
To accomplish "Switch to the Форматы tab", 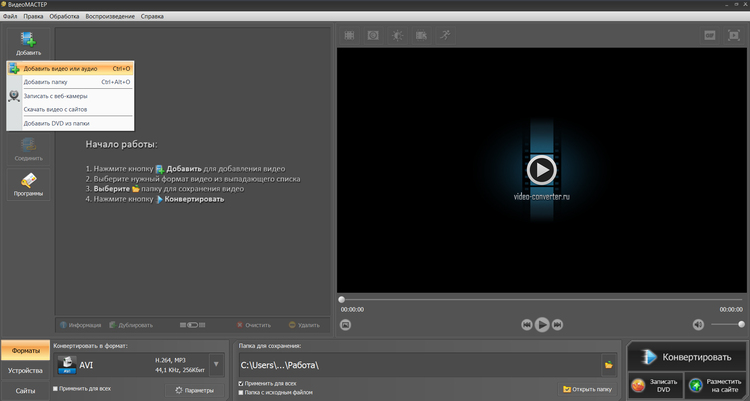I will click(x=25, y=350).
